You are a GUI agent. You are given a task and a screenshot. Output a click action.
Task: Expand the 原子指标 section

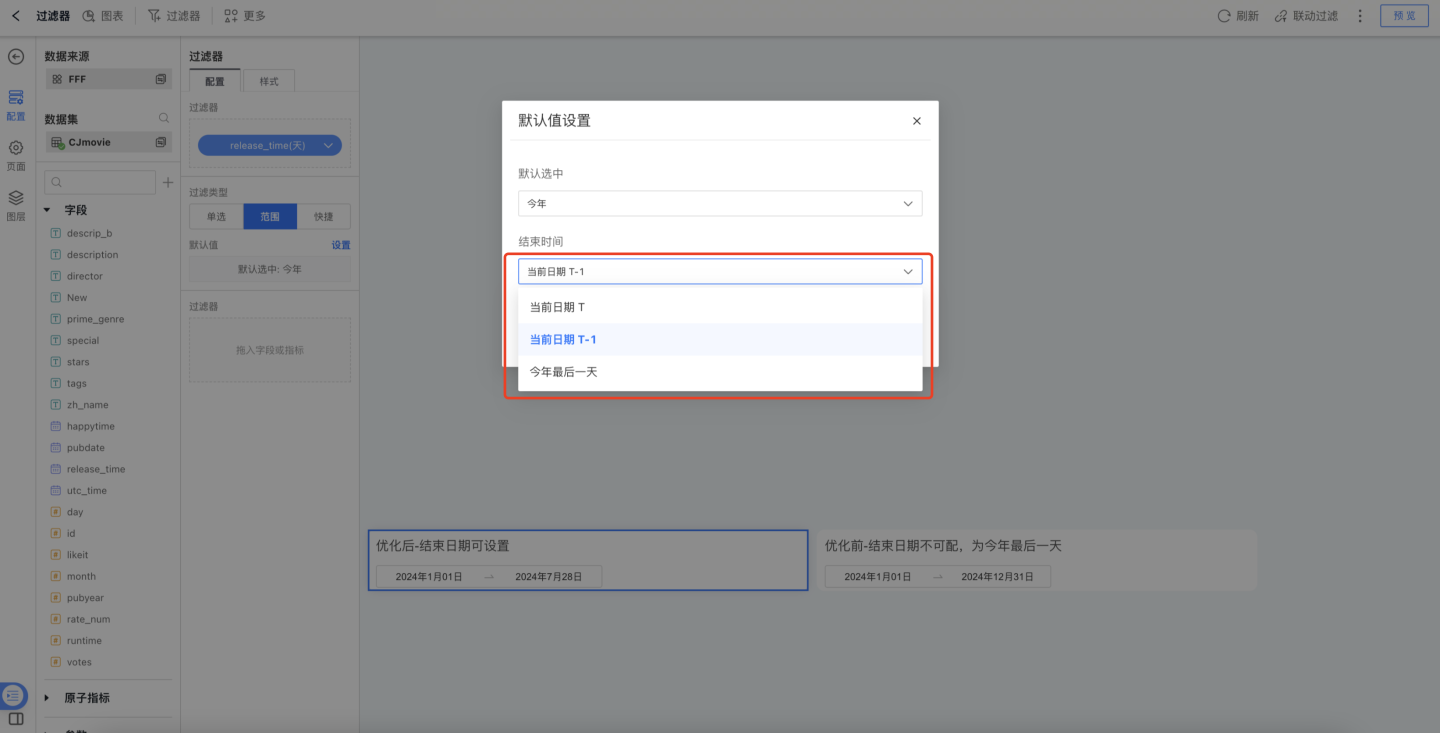coord(47,698)
